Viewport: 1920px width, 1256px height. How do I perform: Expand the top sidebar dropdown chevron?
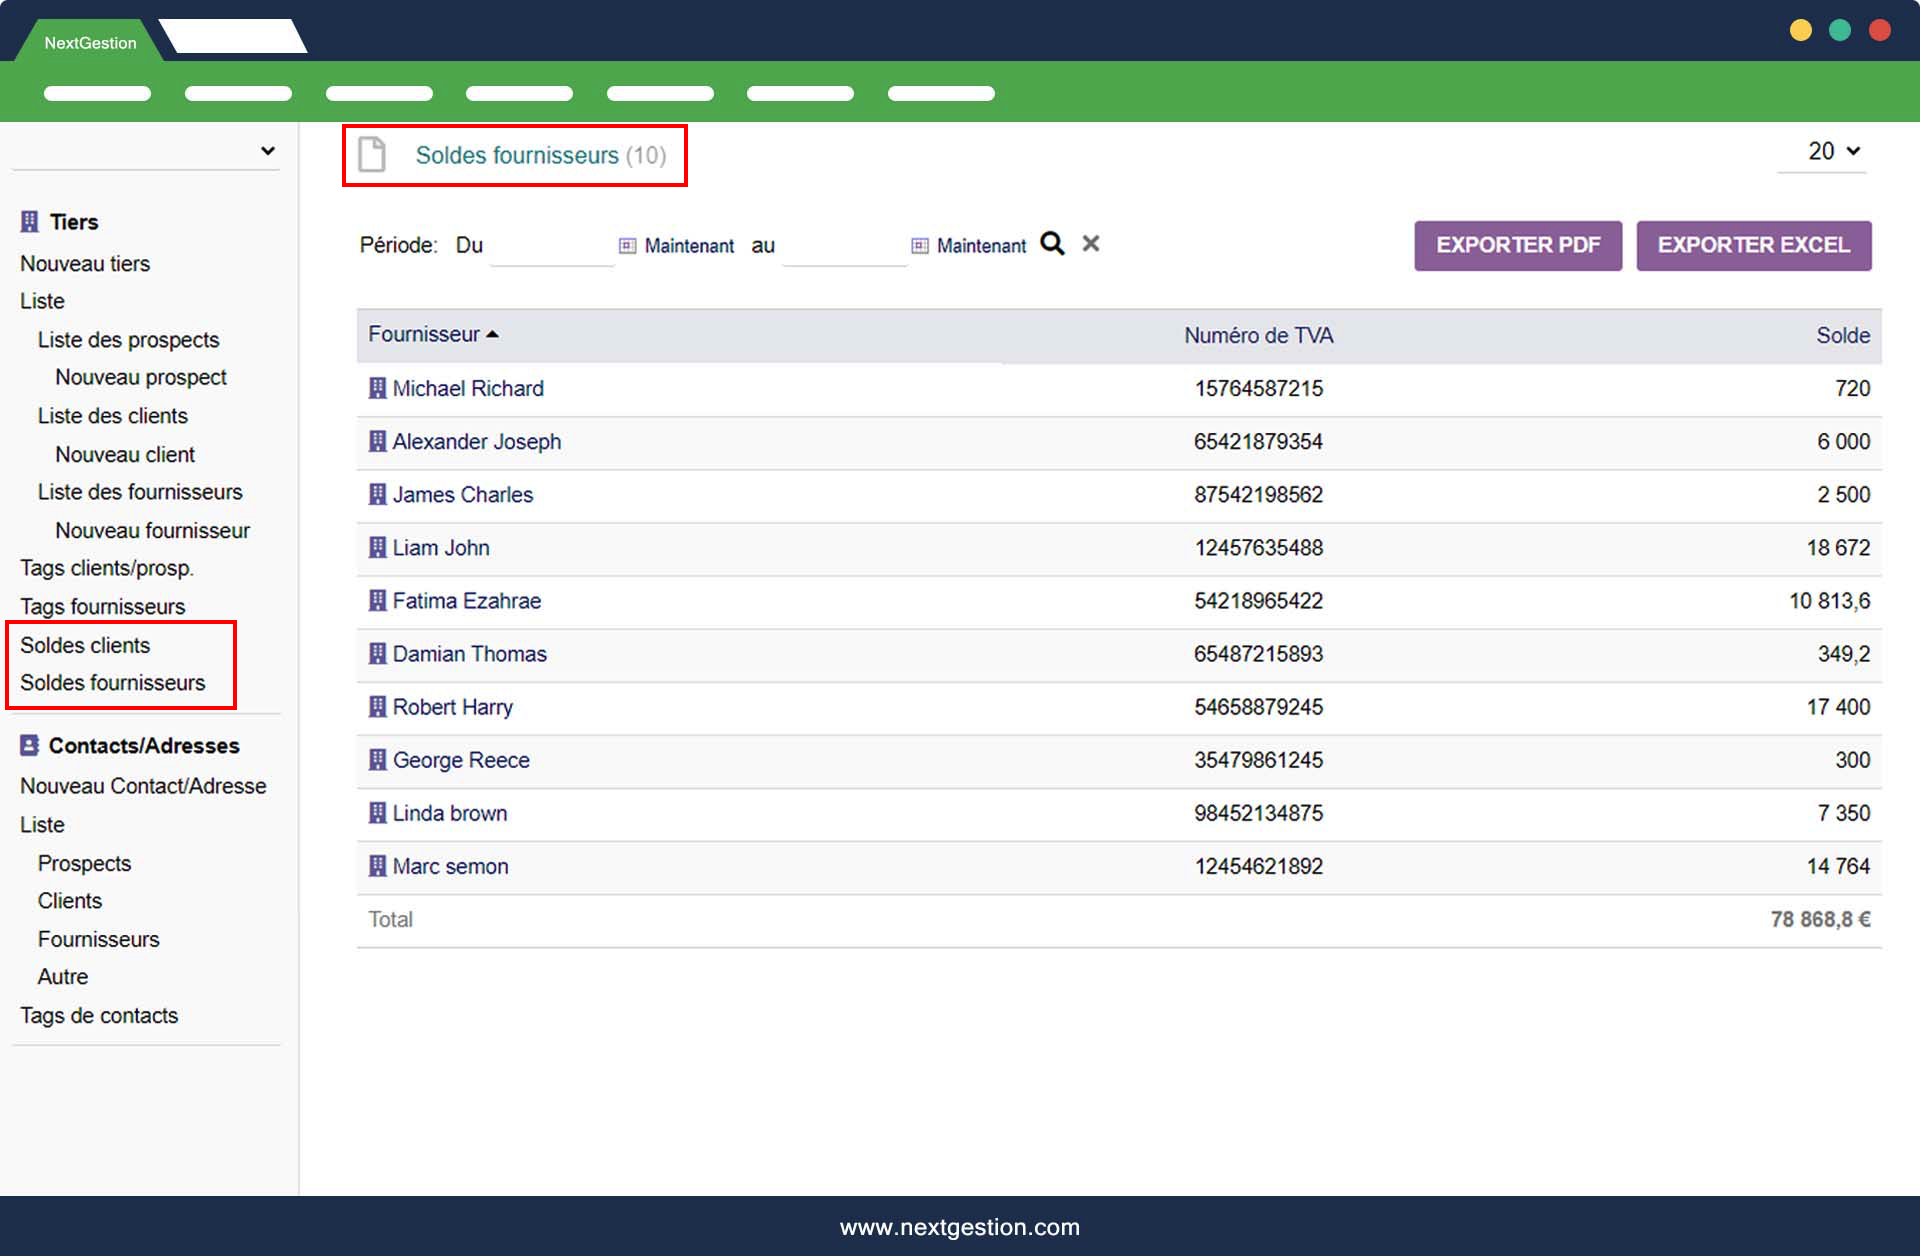click(267, 151)
